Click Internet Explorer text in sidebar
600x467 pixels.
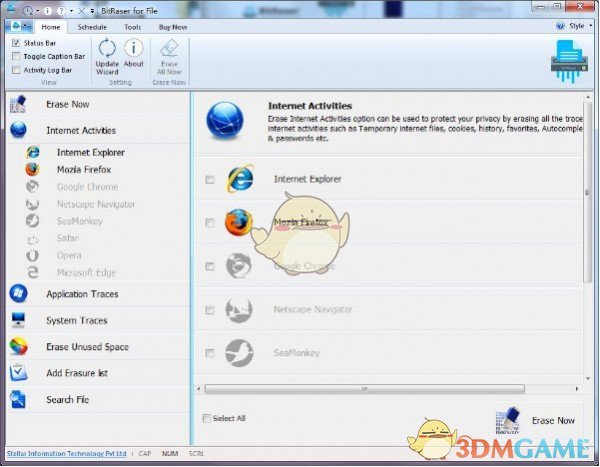[91, 152]
